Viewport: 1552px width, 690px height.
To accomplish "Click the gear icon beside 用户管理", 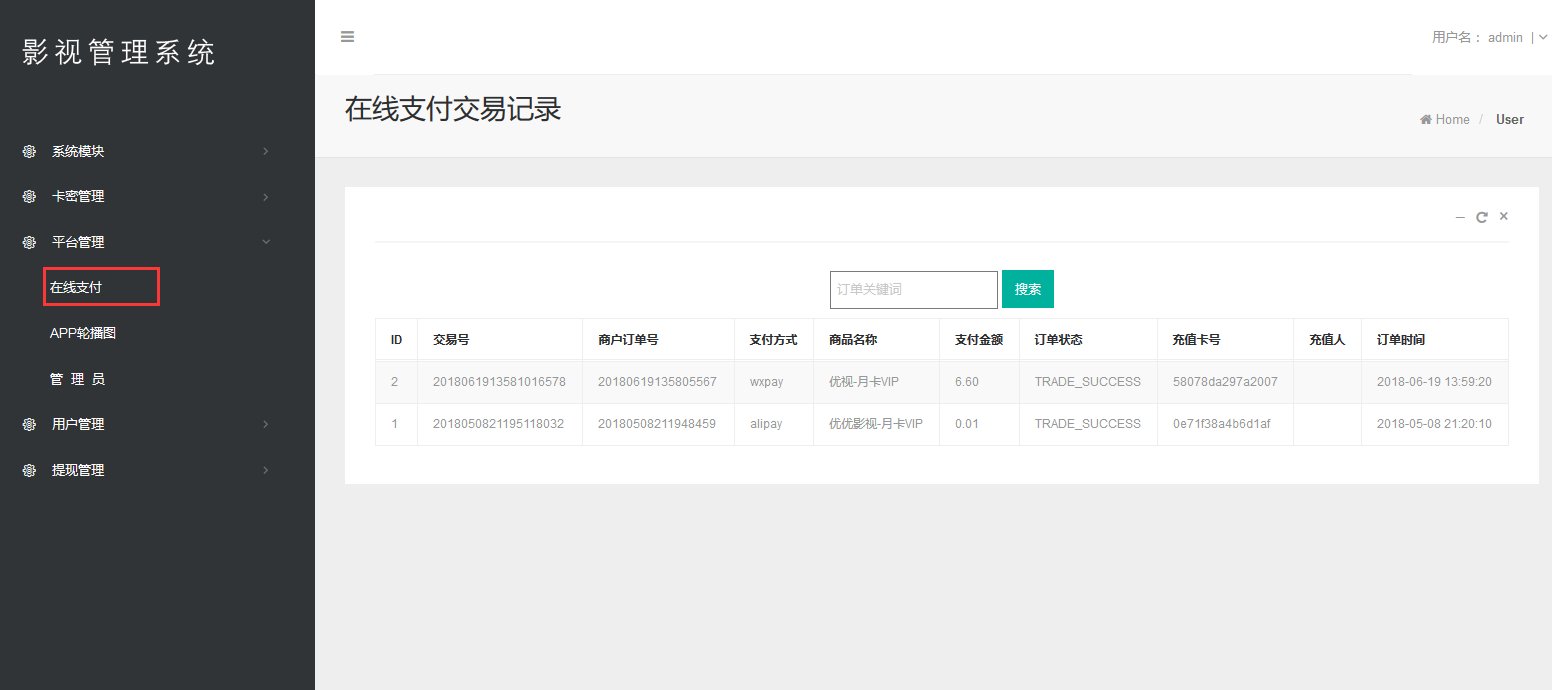I will pyautogui.click(x=29, y=425).
